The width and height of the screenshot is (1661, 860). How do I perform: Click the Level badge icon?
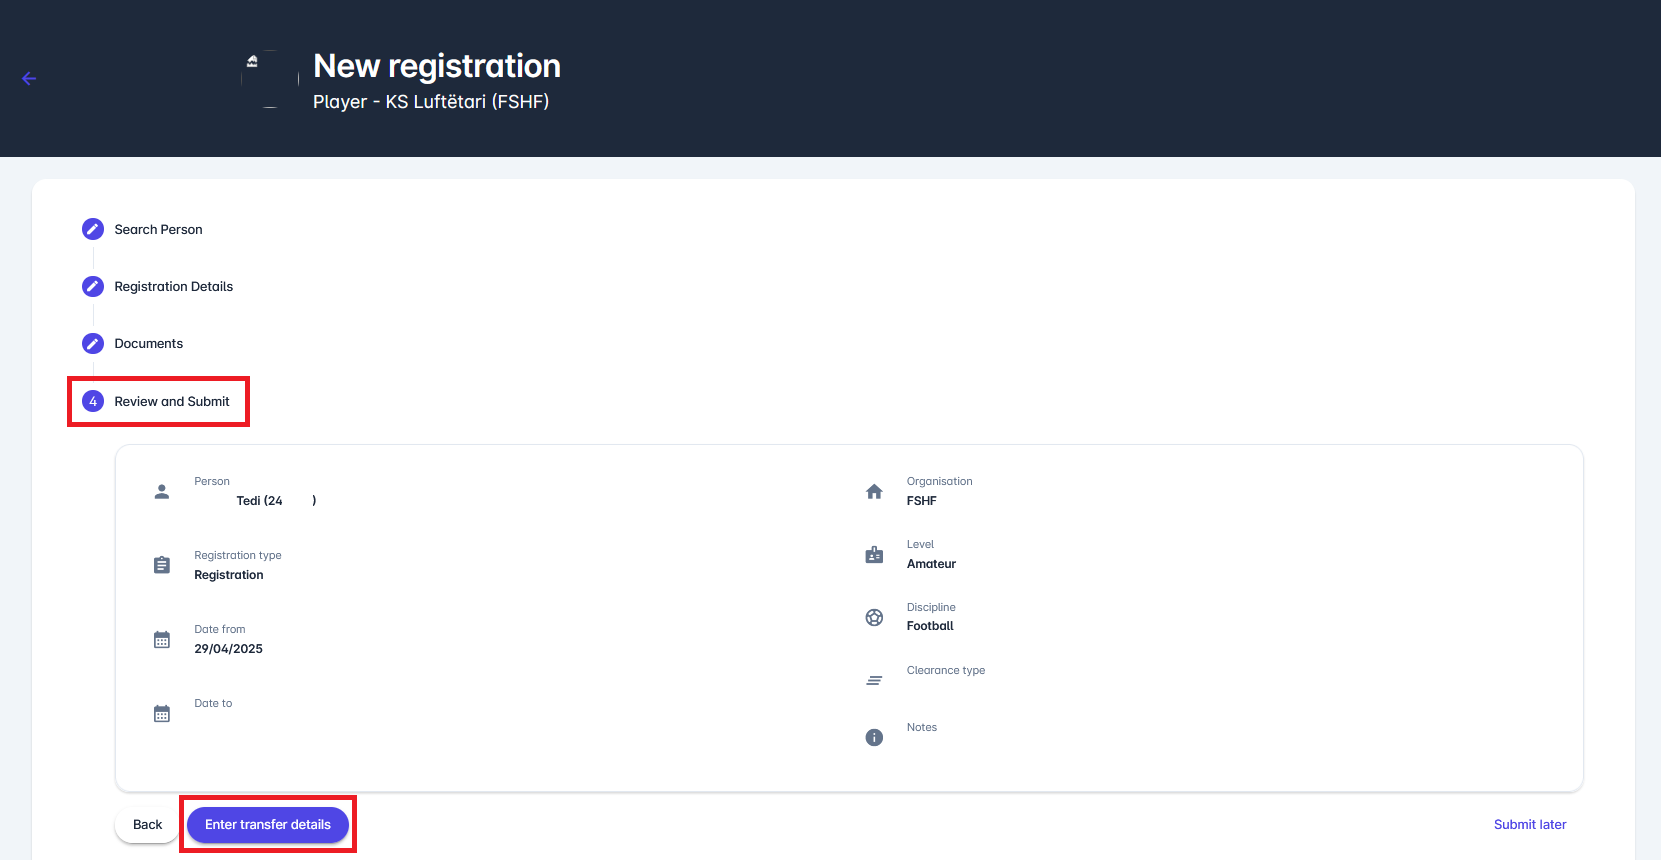pyautogui.click(x=874, y=555)
